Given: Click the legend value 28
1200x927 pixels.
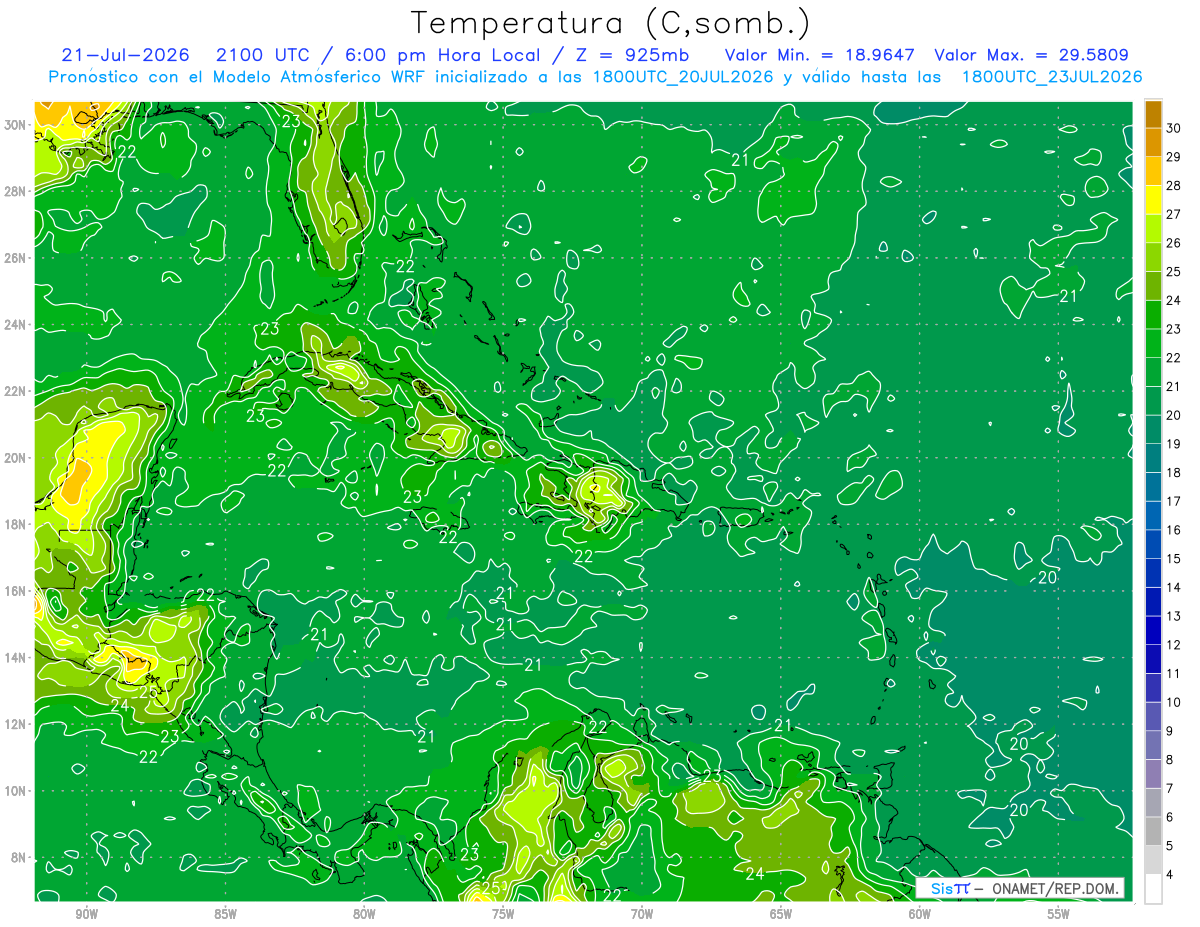Looking at the screenshot, I should tap(1174, 185).
